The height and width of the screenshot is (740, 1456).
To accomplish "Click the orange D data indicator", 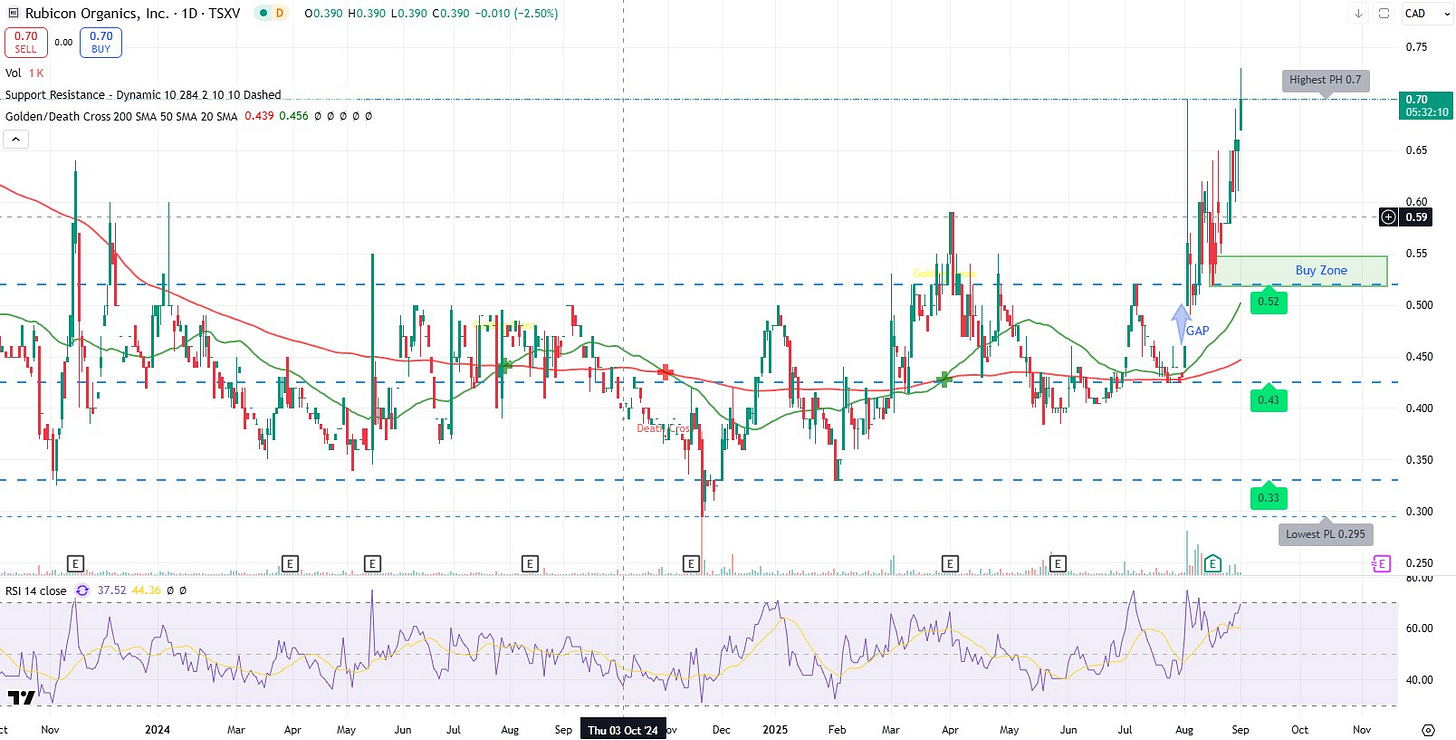I will pos(280,13).
